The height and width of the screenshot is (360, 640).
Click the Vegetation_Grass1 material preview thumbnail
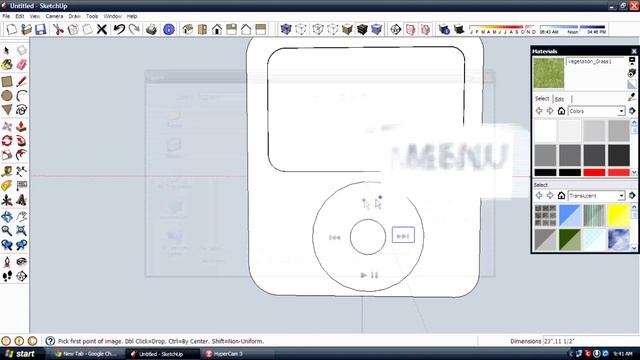(x=549, y=73)
